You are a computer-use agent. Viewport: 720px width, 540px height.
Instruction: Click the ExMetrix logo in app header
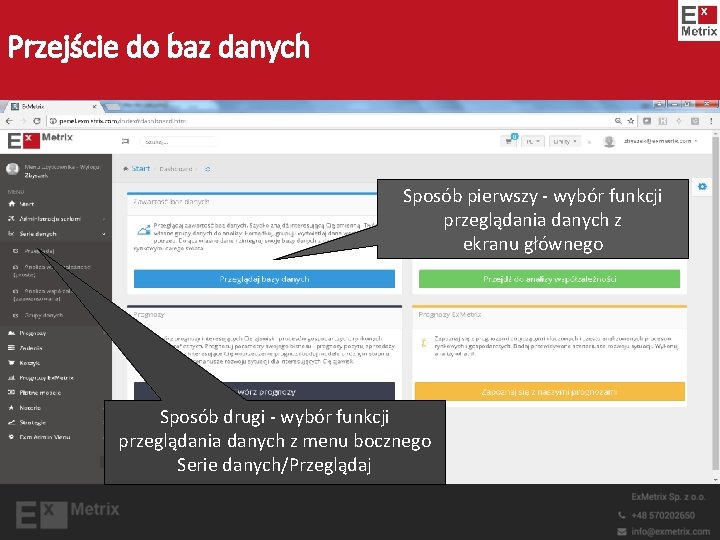click(40, 140)
